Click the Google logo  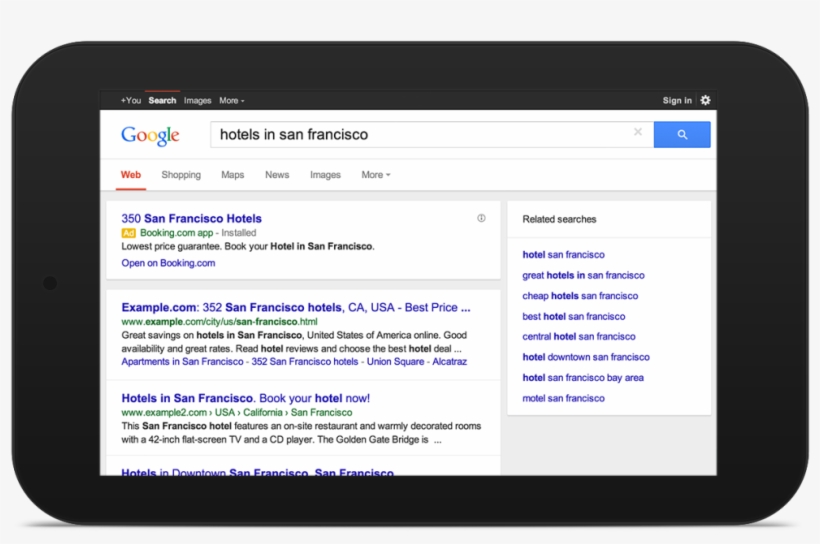150,135
